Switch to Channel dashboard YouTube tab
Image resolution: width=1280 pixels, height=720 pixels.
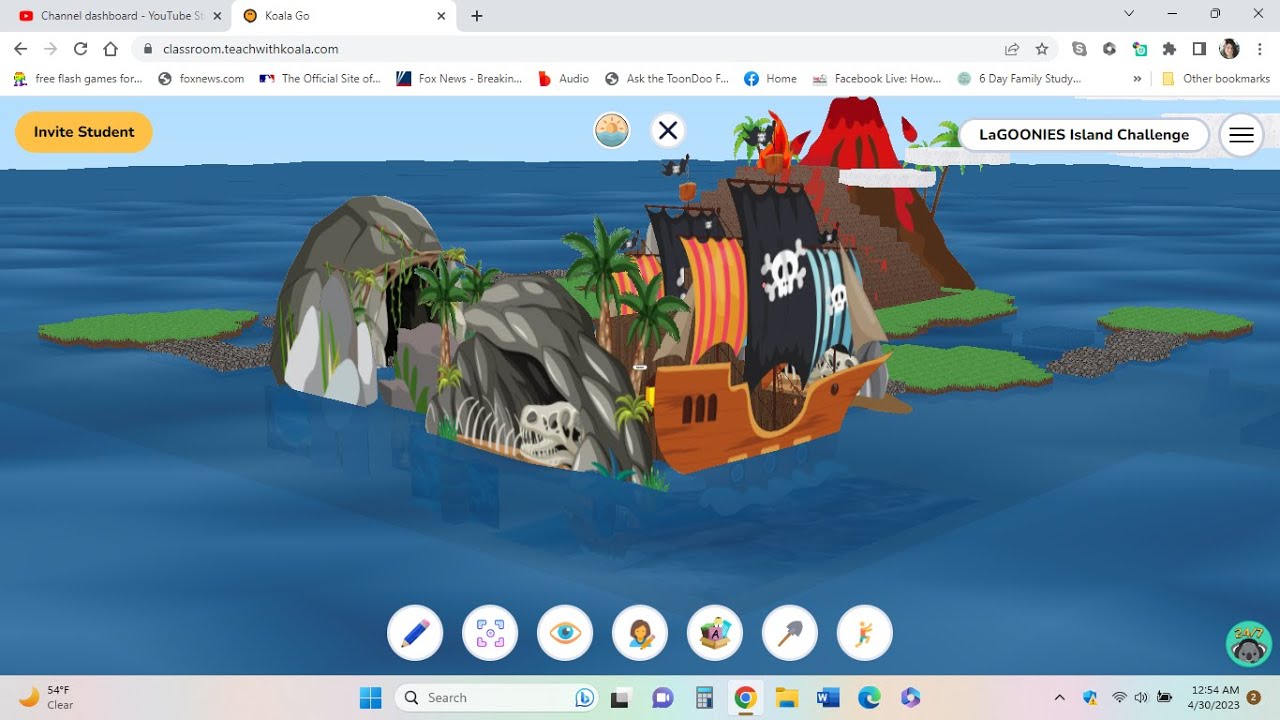120,16
